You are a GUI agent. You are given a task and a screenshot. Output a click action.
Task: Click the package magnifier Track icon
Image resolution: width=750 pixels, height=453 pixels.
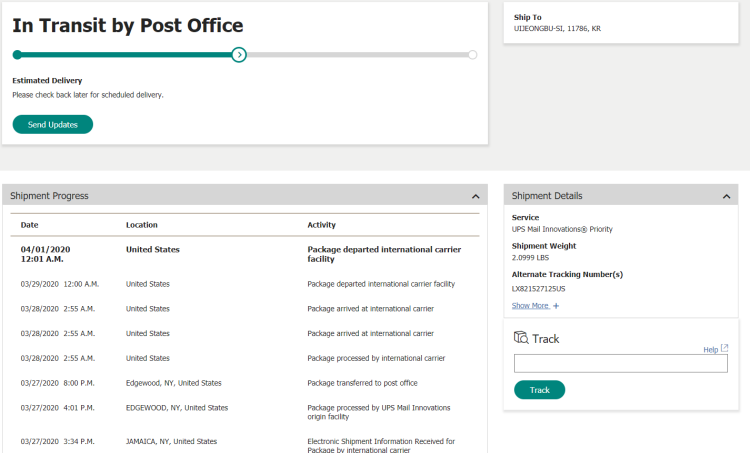coord(521,338)
